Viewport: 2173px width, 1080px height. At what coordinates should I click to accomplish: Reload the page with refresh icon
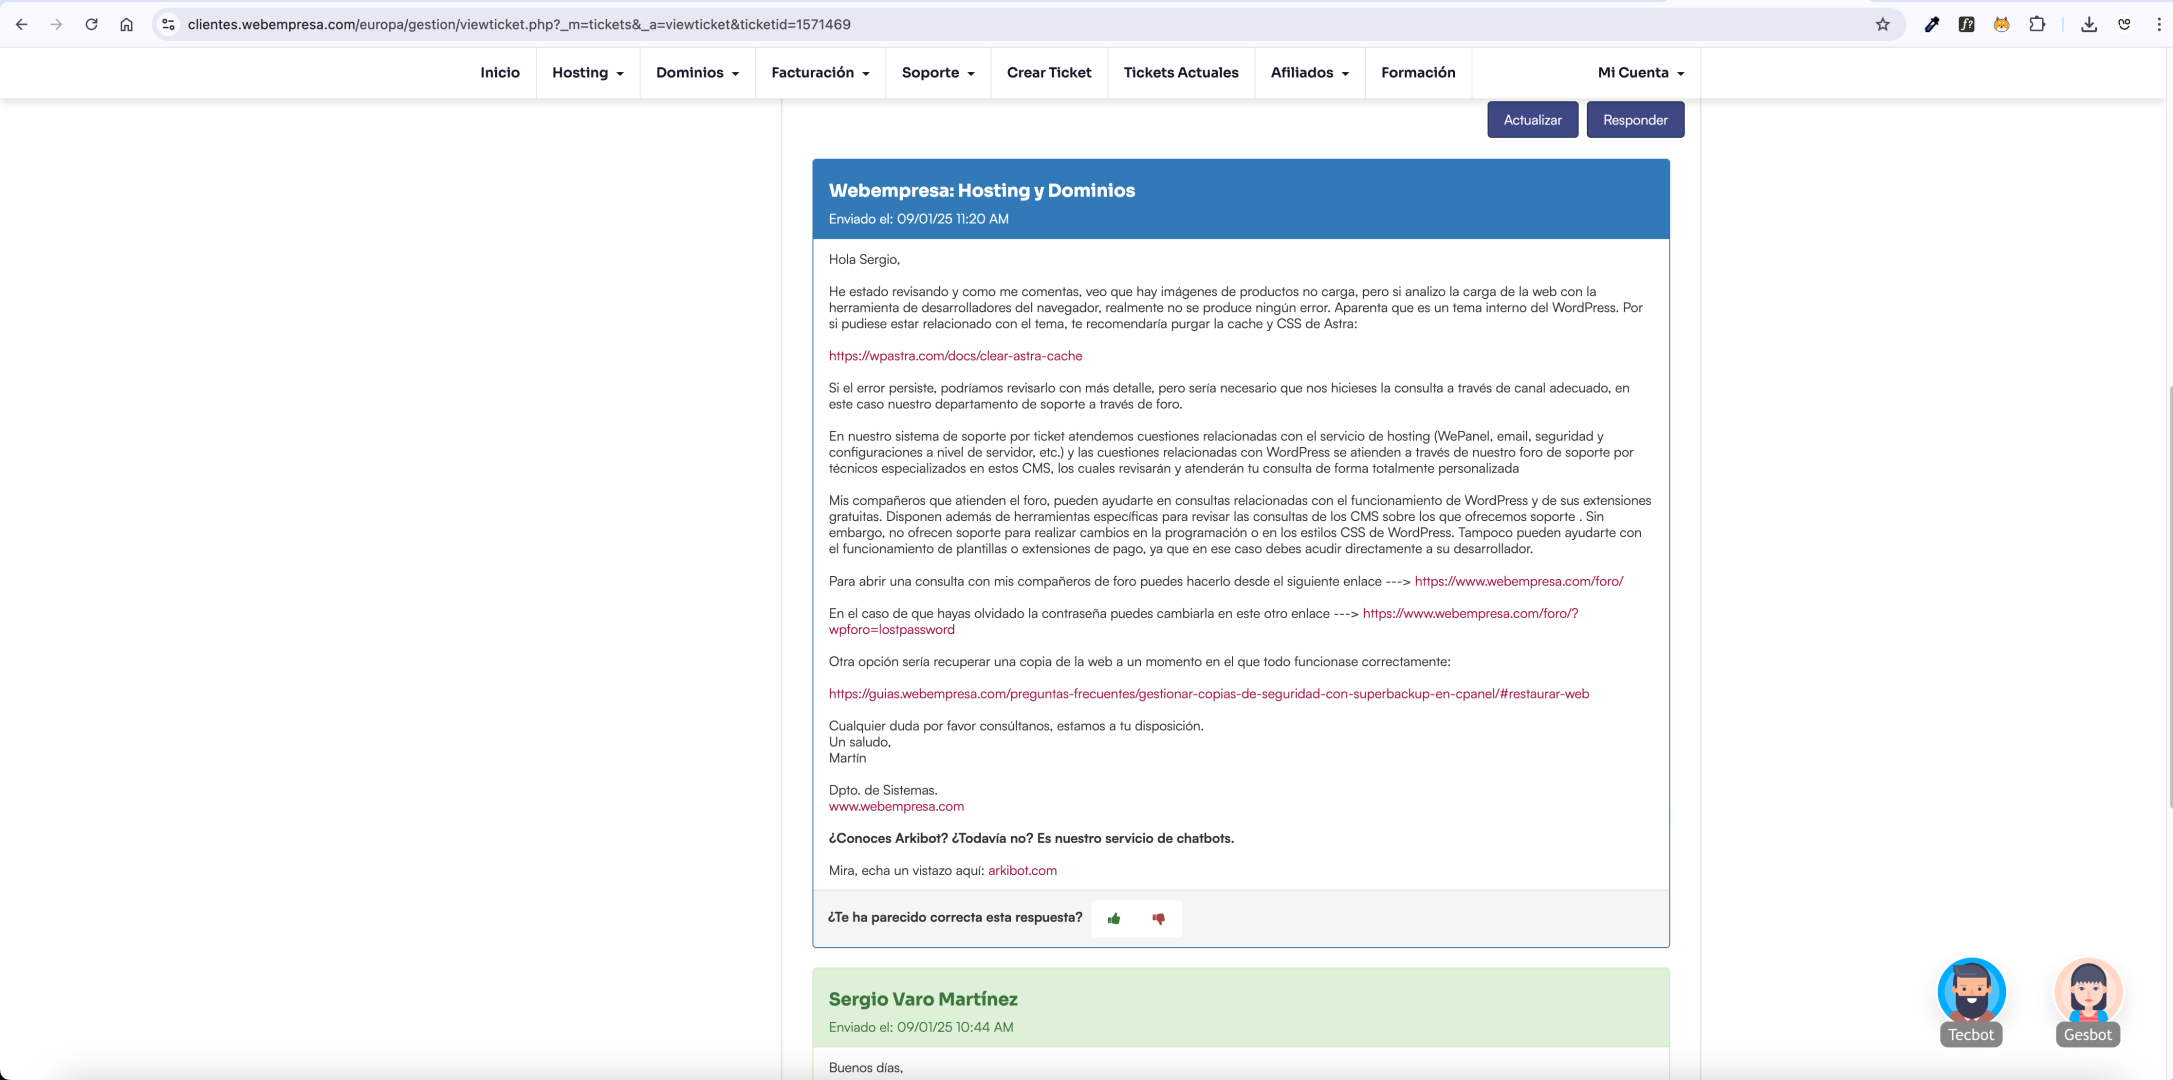tap(91, 24)
